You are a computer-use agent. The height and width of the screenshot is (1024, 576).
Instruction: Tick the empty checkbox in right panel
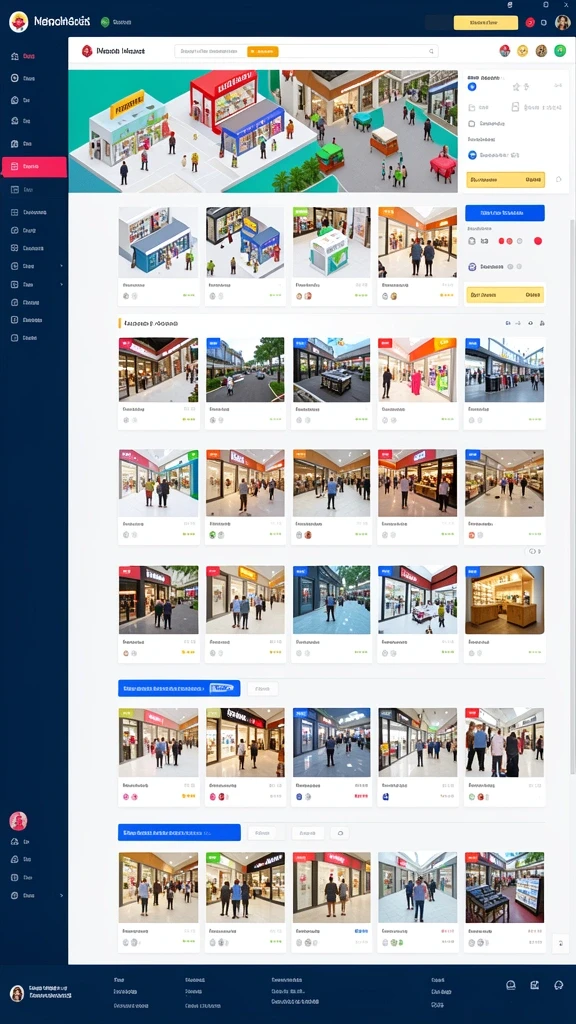tap(472, 123)
